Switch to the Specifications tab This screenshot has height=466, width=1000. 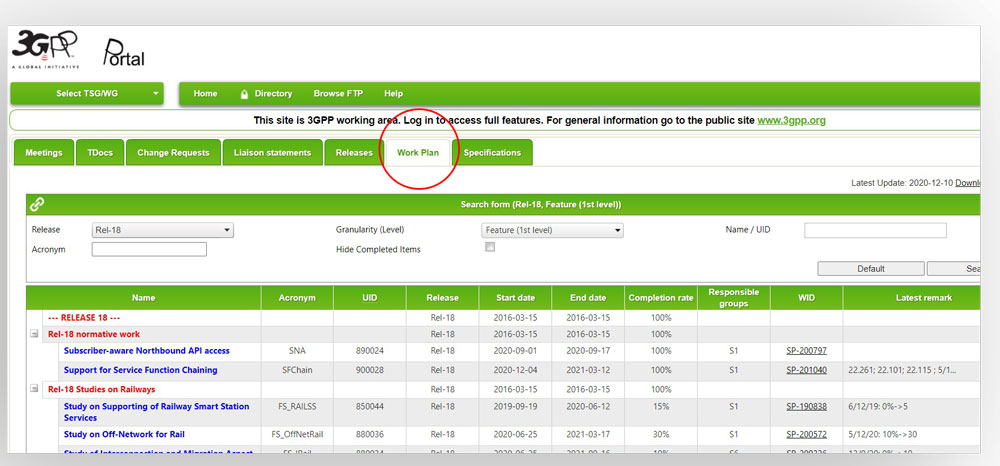492,153
